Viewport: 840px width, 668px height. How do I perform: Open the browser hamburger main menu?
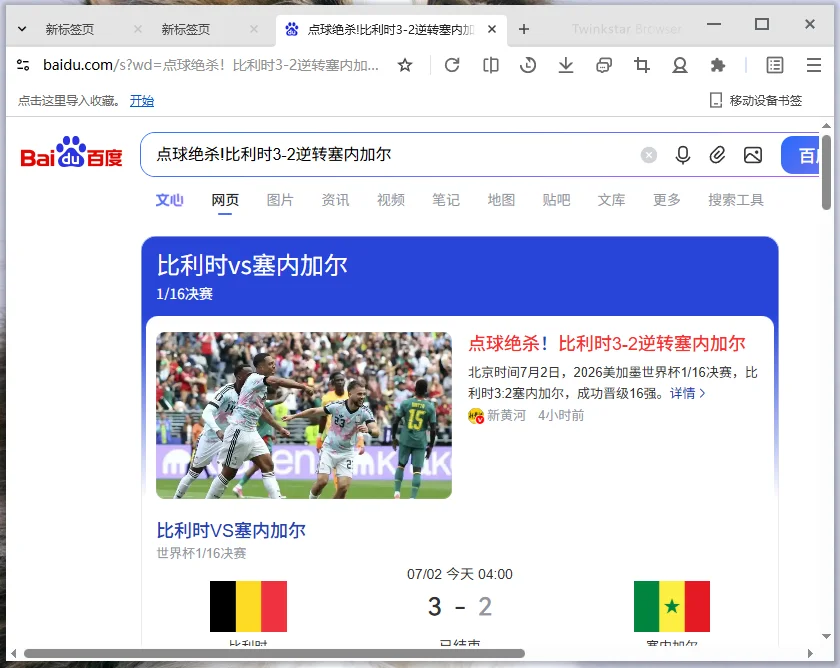tap(814, 65)
